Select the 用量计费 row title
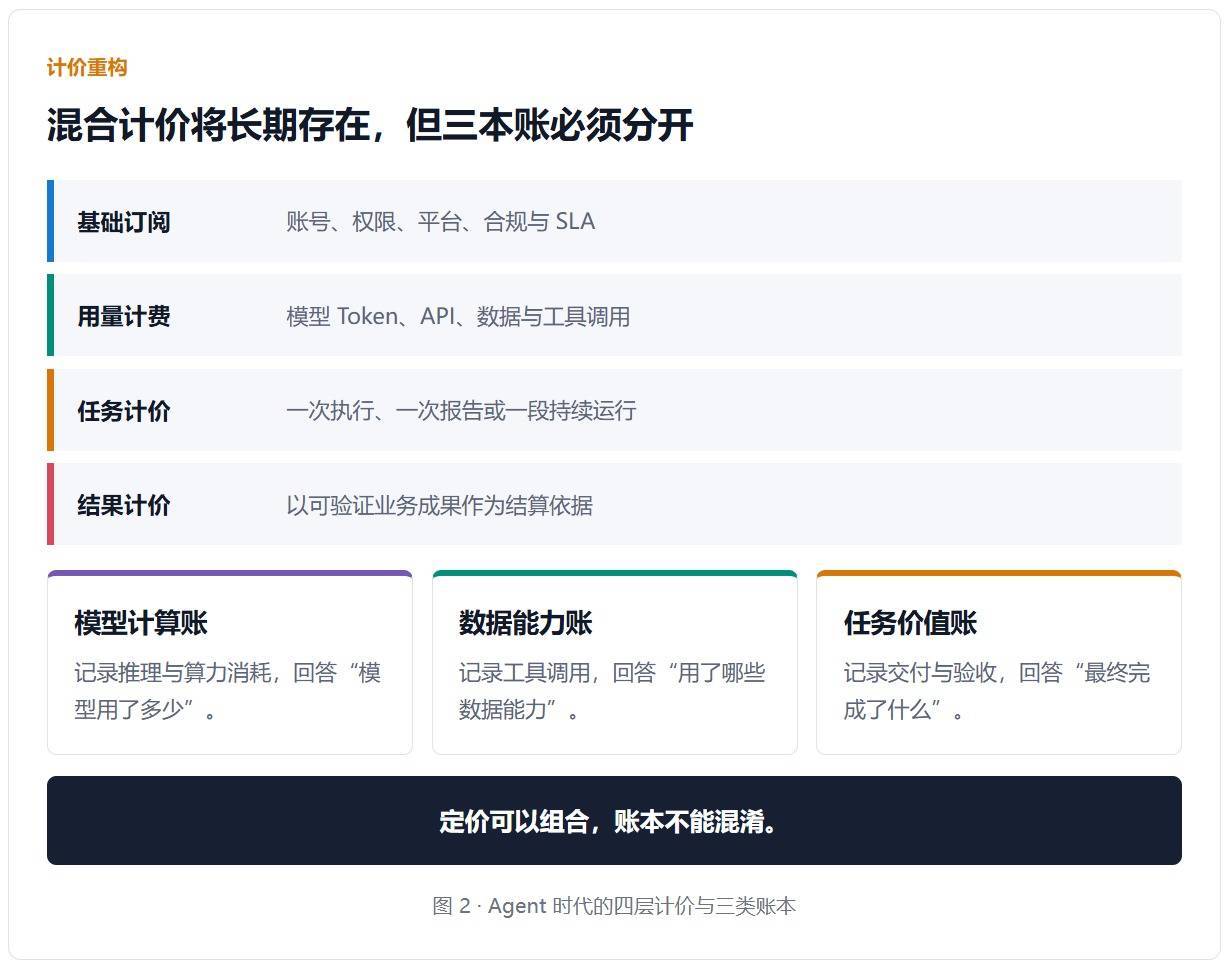Viewport: 1225px width, 965px height. click(124, 317)
